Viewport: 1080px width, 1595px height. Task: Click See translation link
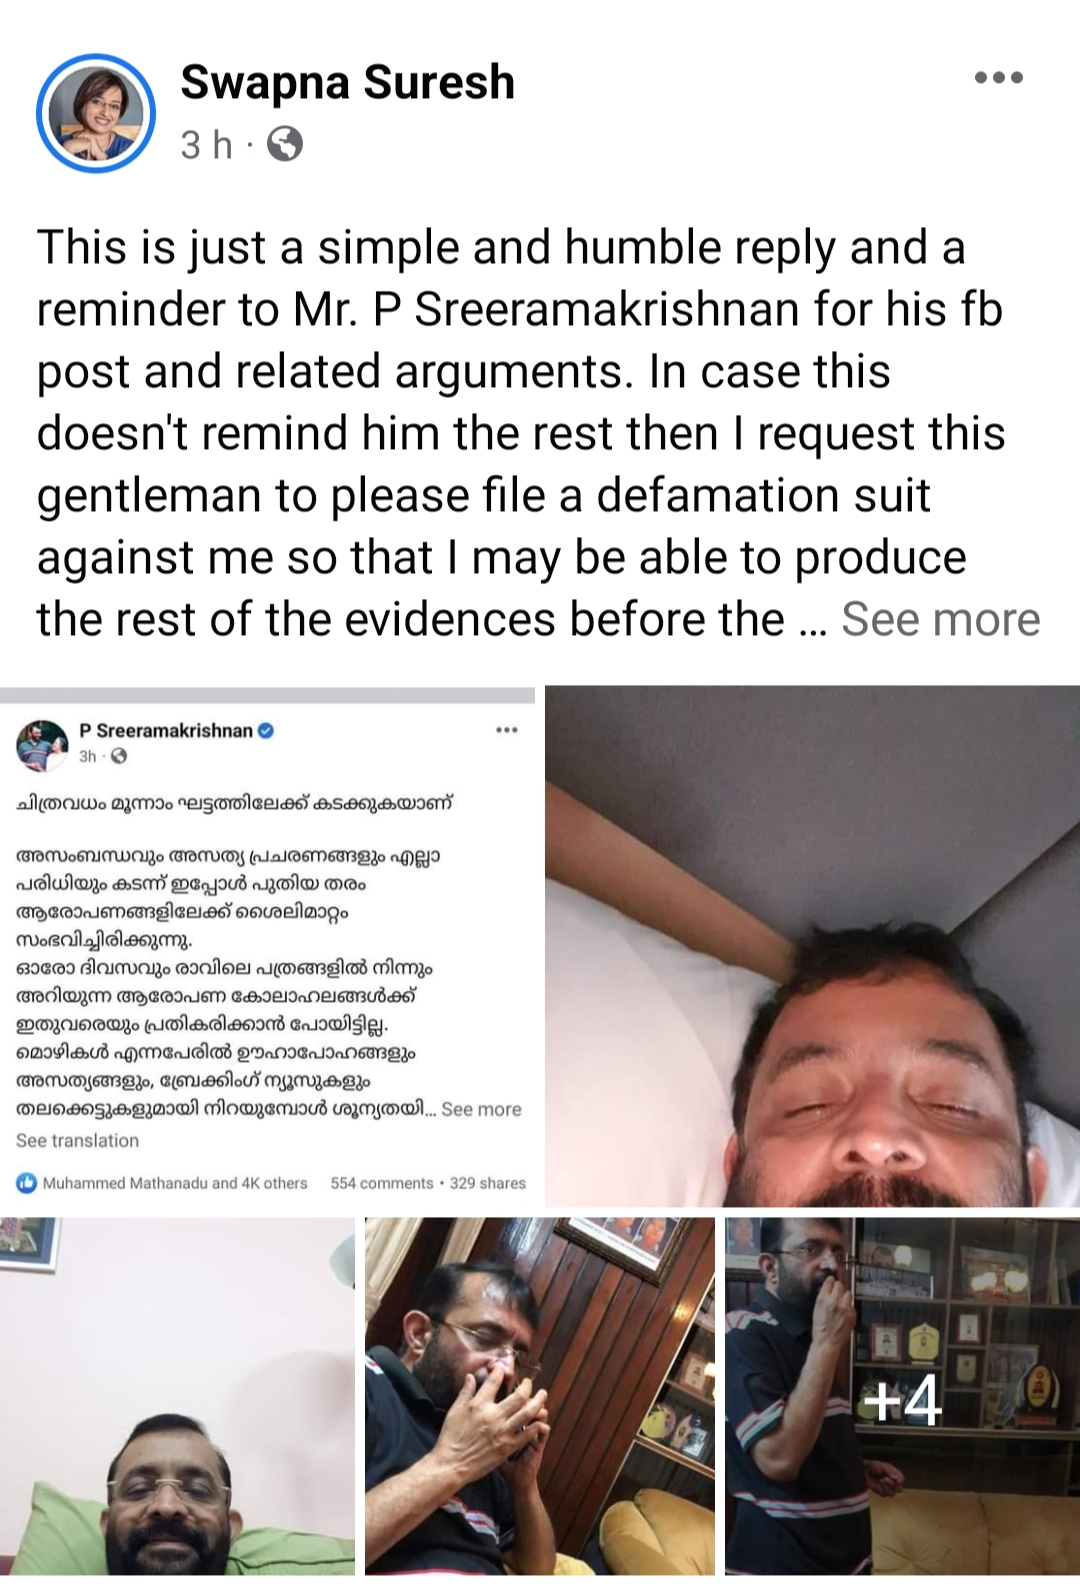point(77,1140)
